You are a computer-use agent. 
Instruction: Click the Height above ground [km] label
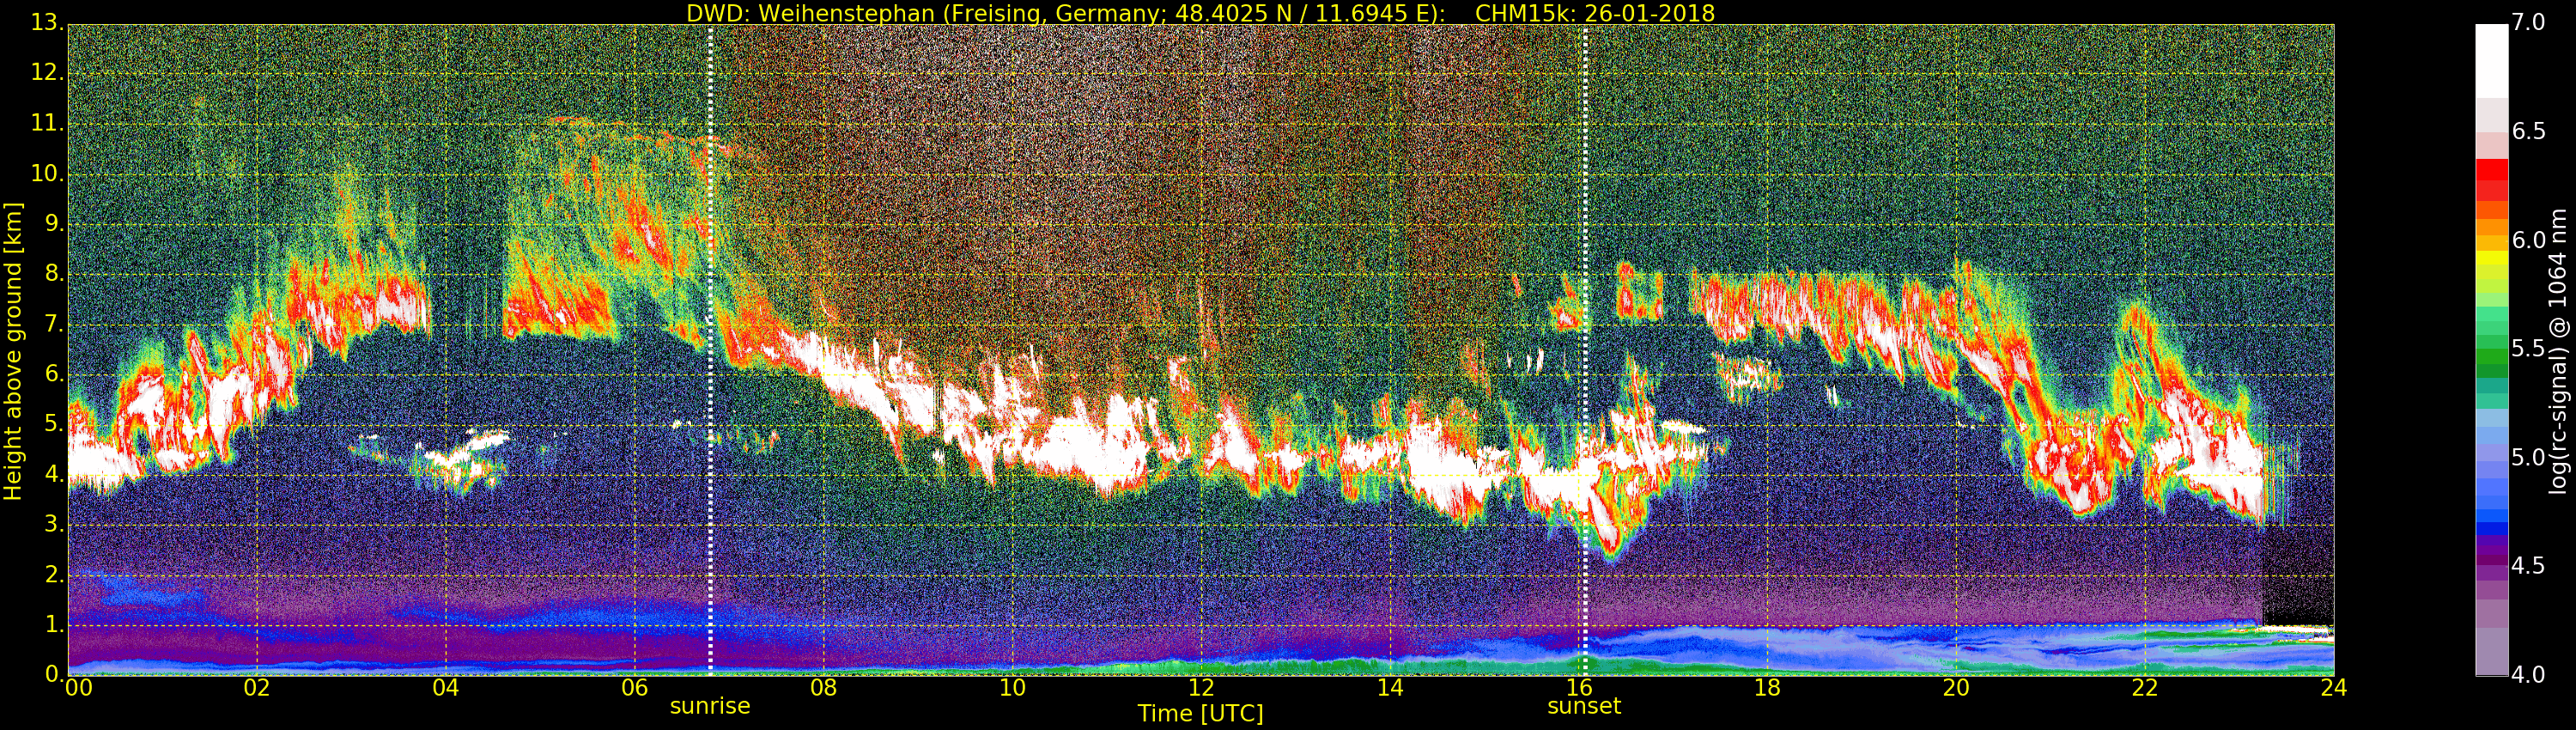tap(13, 350)
